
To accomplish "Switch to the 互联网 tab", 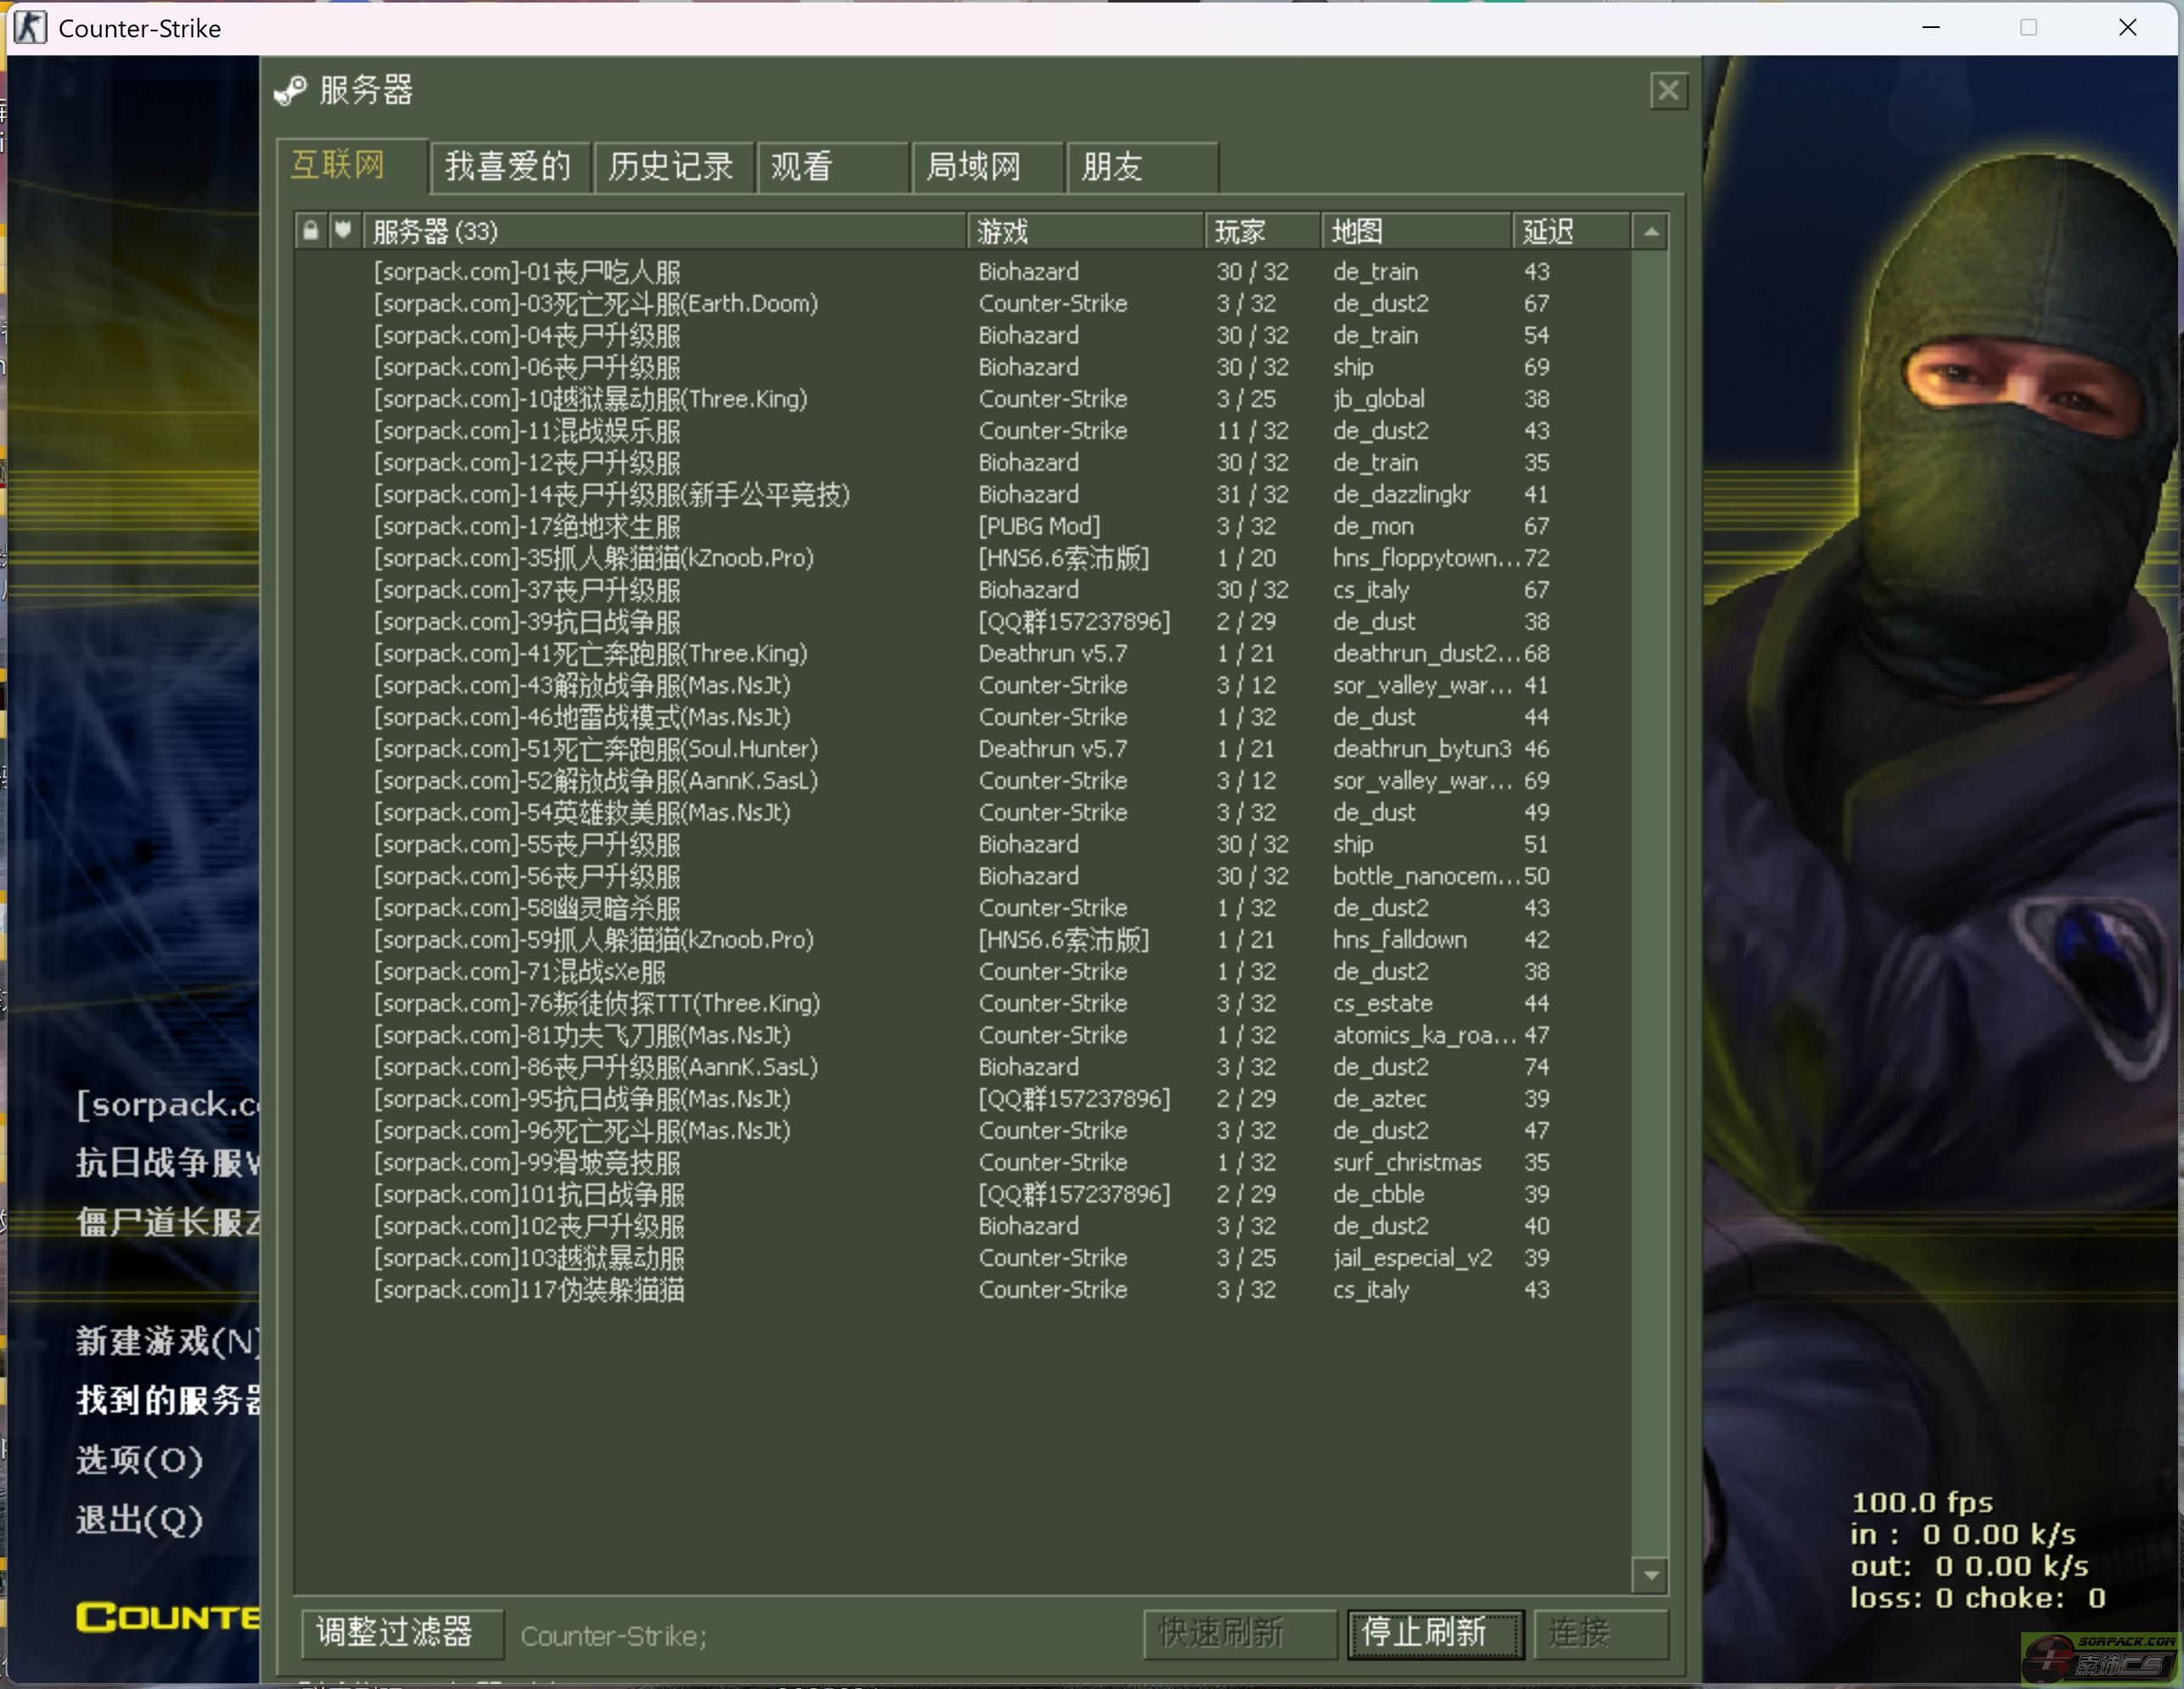I will pyautogui.click(x=354, y=166).
